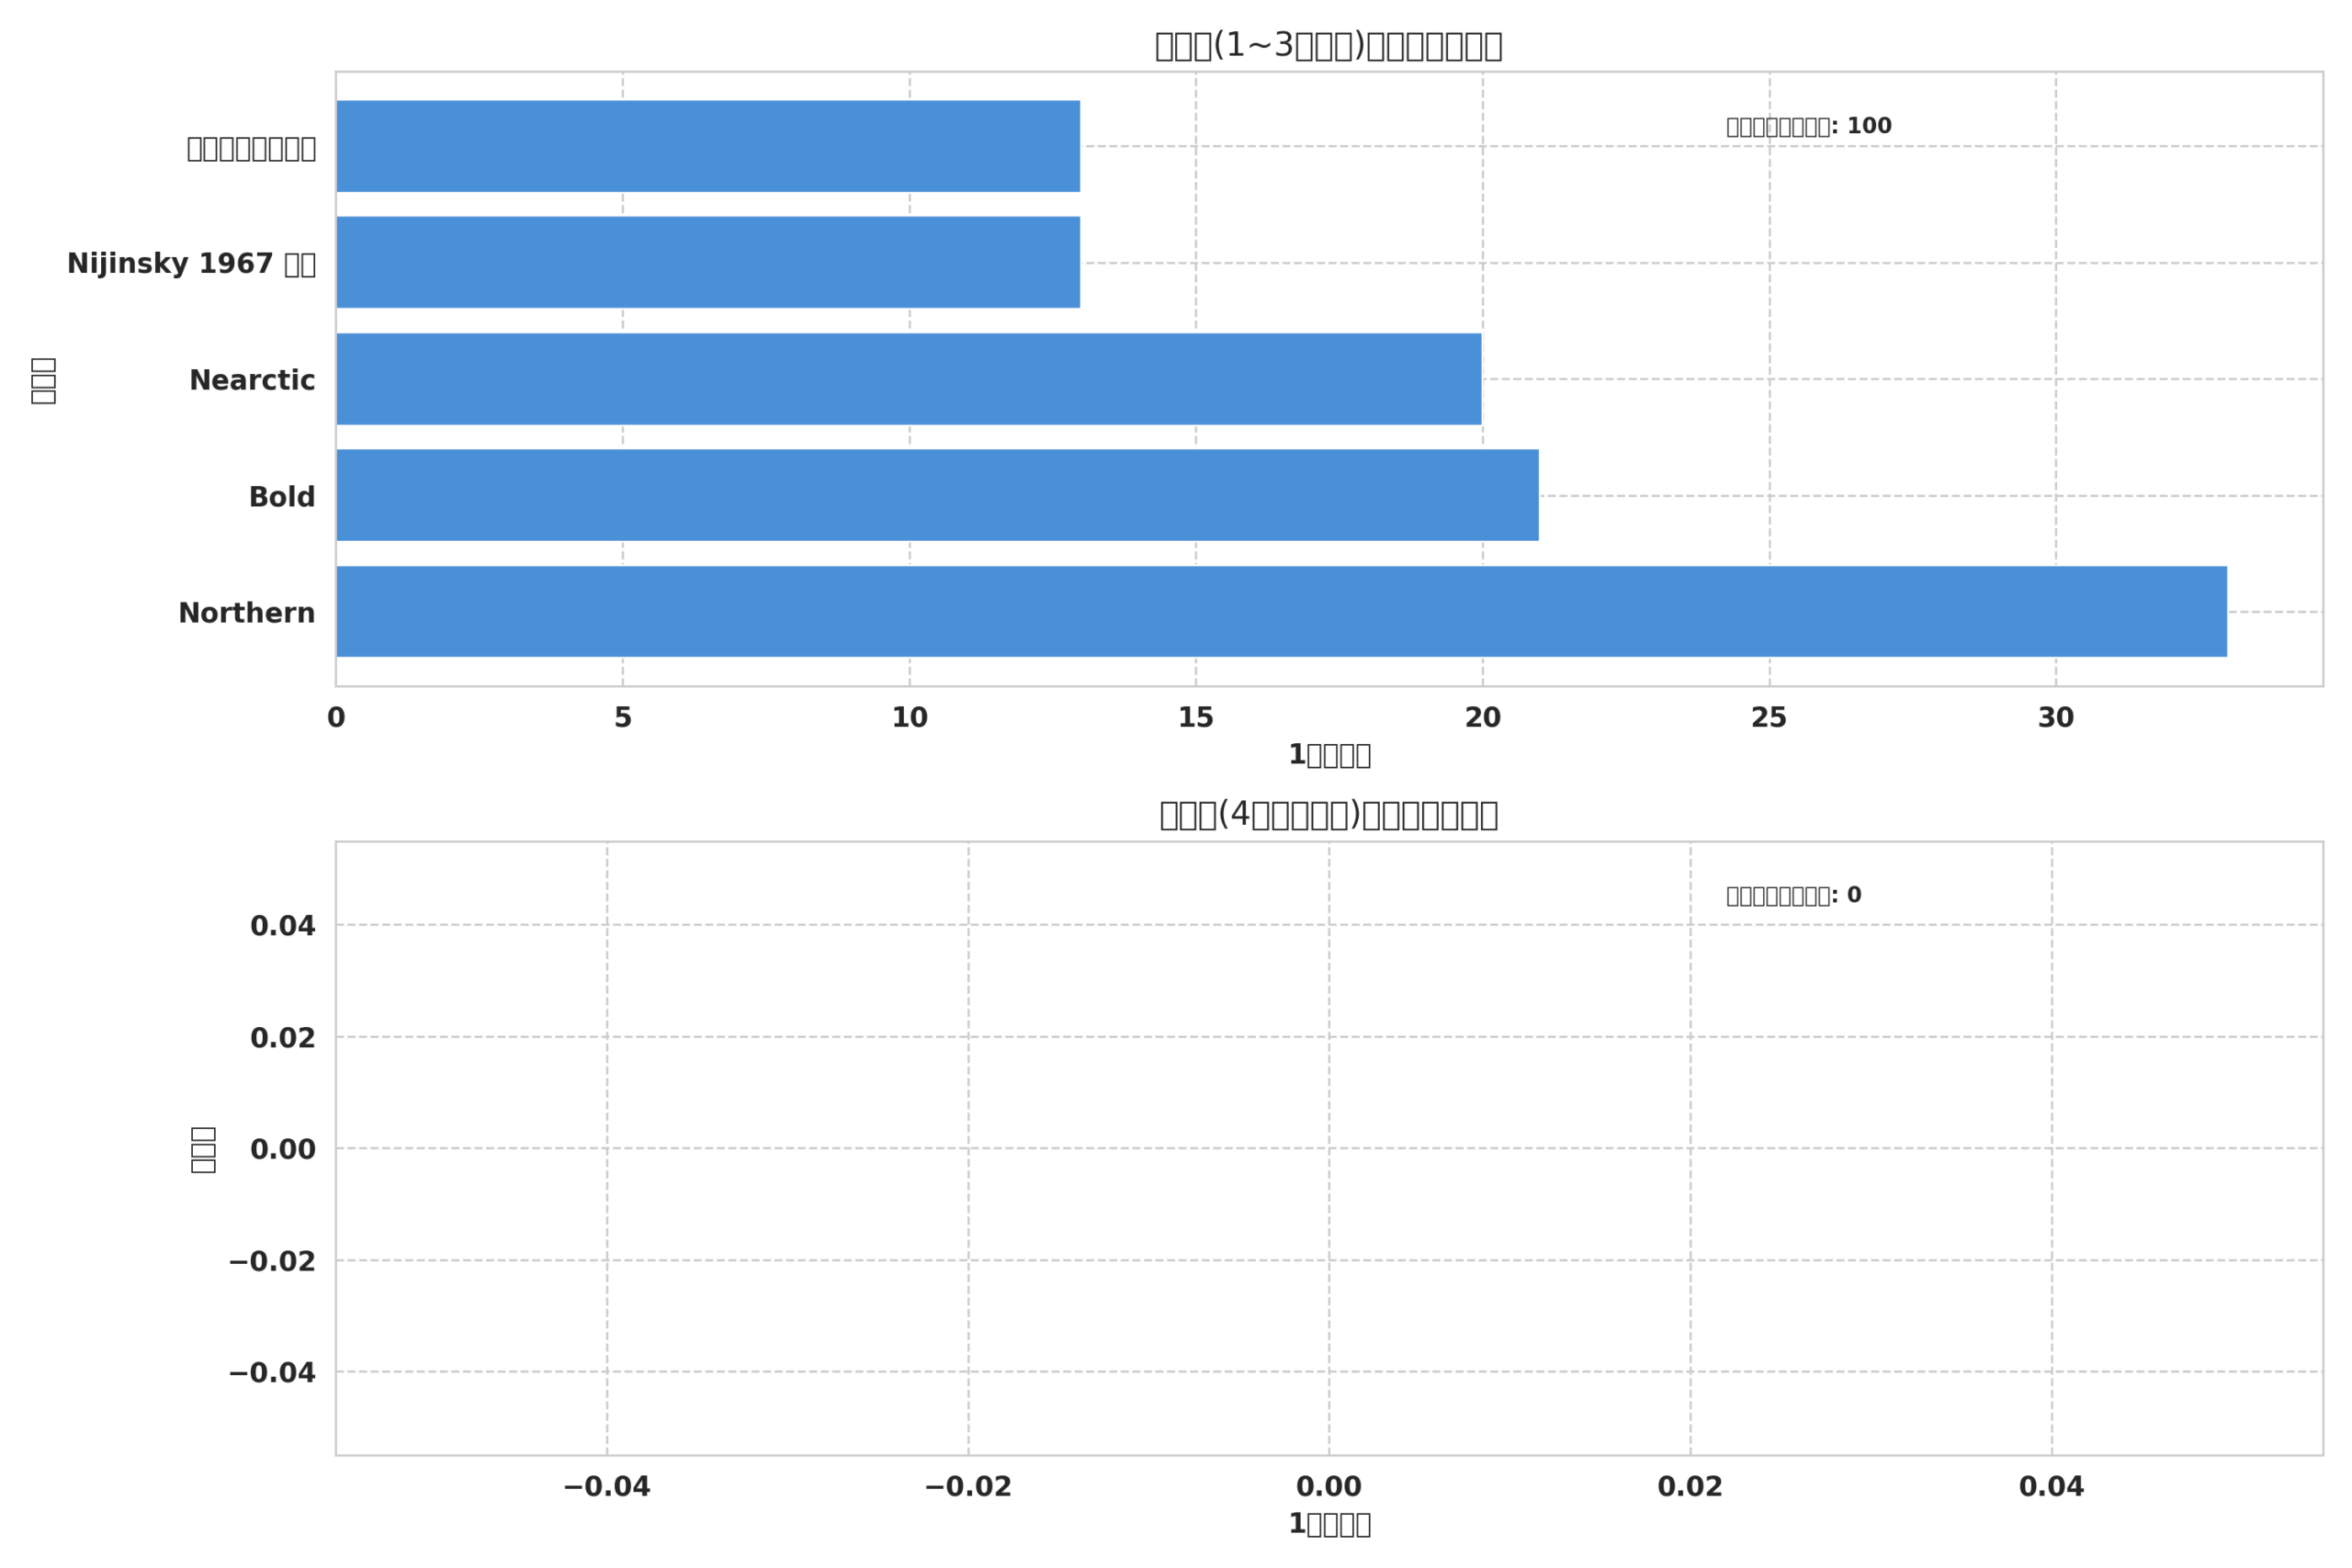Image resolution: width=2352 pixels, height=1568 pixels.
Task: Click y-axis tick "0.04" on bottom chart
Action: point(283,926)
